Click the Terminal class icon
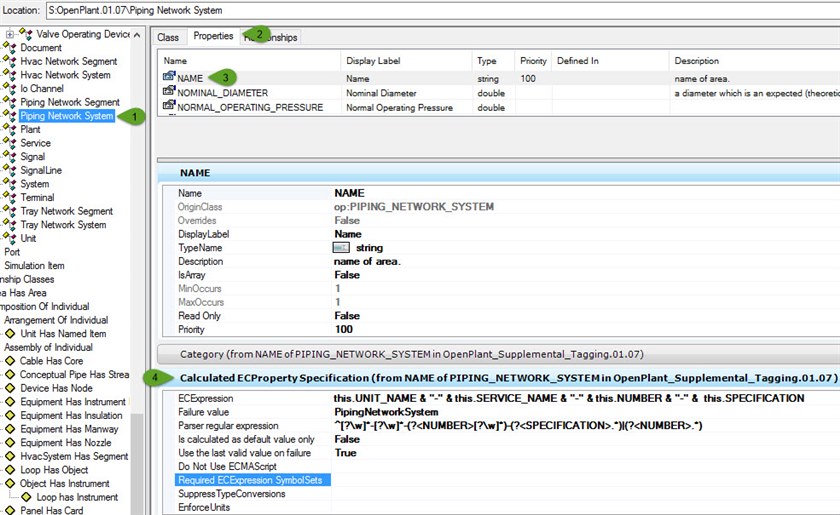 [x=10, y=197]
